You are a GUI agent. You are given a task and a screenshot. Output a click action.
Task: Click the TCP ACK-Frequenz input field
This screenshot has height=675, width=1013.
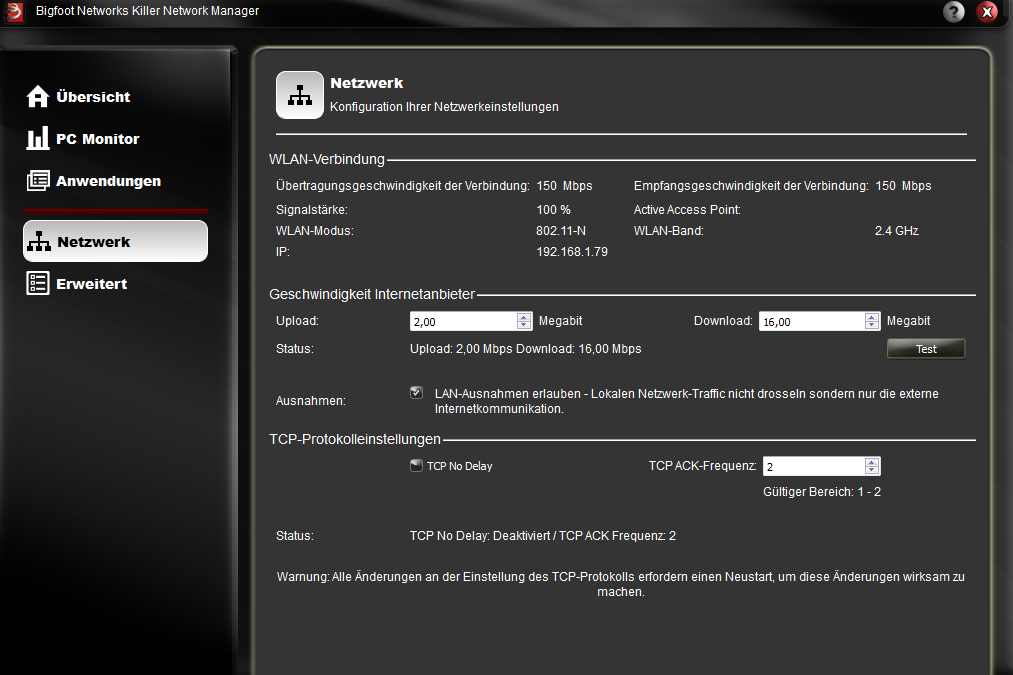pyautogui.click(x=814, y=466)
